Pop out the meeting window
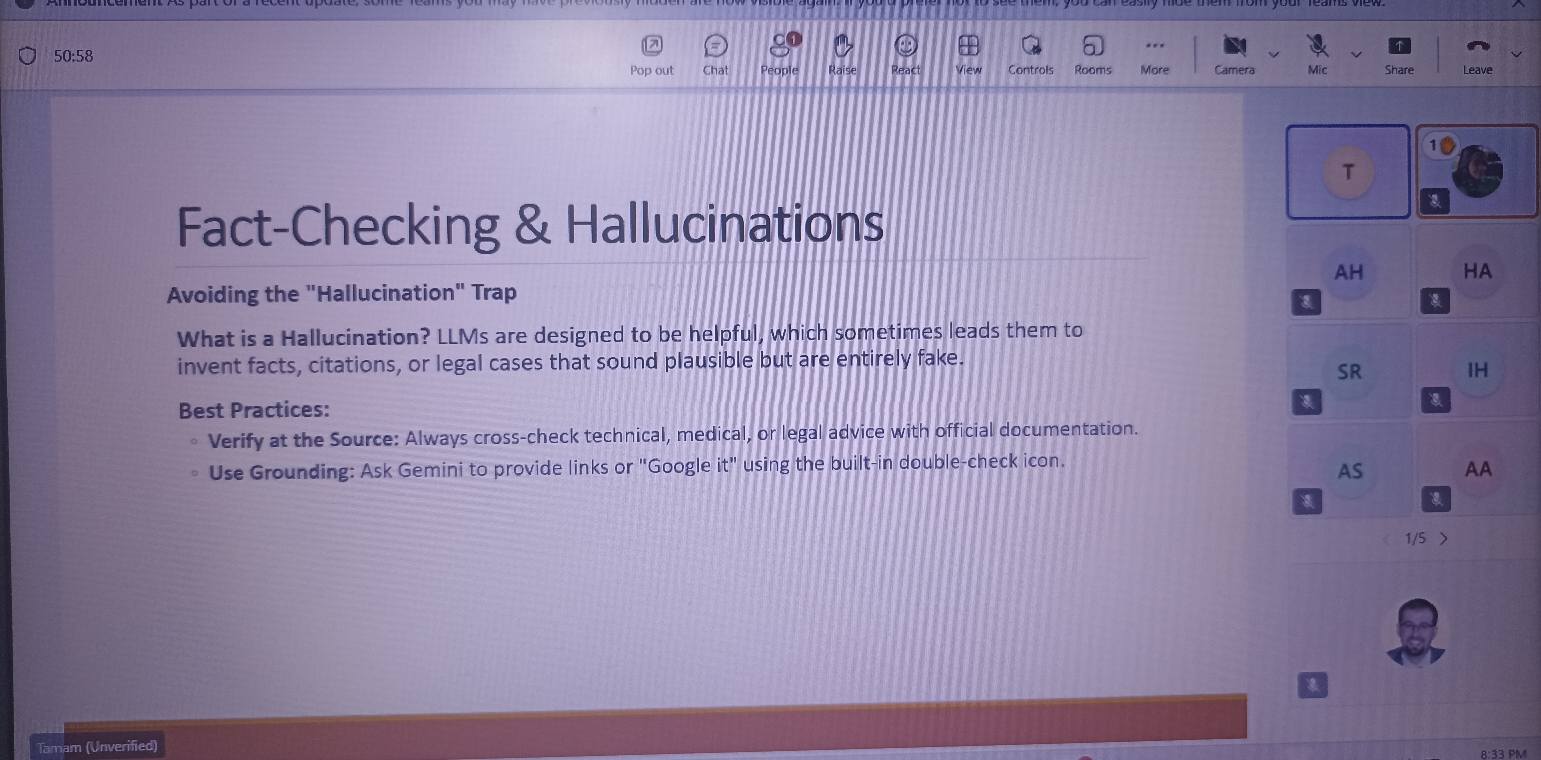Viewport: 1541px width, 760px height. [x=652, y=53]
